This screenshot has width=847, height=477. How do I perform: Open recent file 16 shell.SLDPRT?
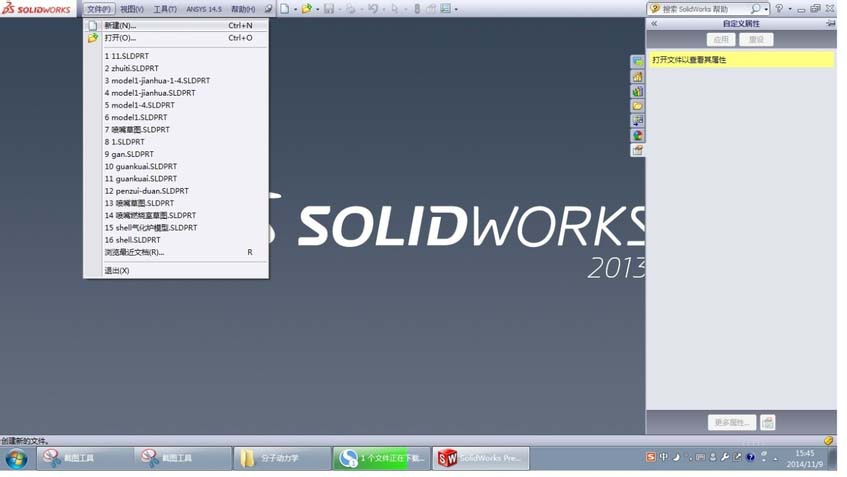pyautogui.click(x=176, y=240)
